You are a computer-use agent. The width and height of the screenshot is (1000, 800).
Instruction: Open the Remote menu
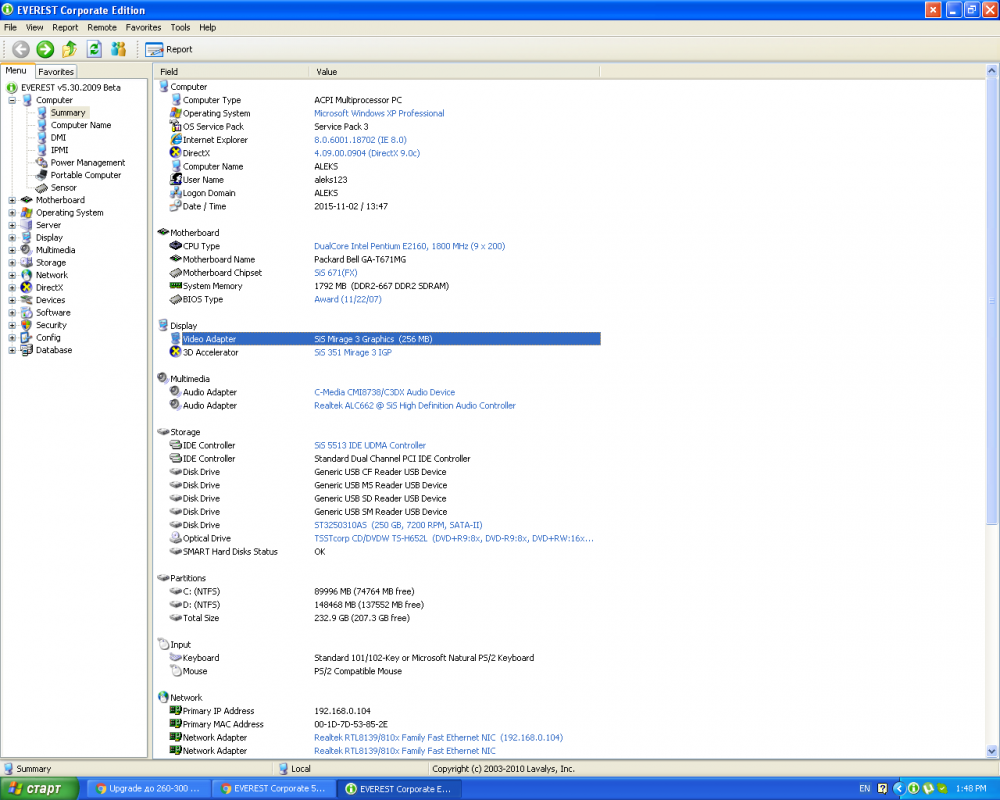pyautogui.click(x=102, y=27)
